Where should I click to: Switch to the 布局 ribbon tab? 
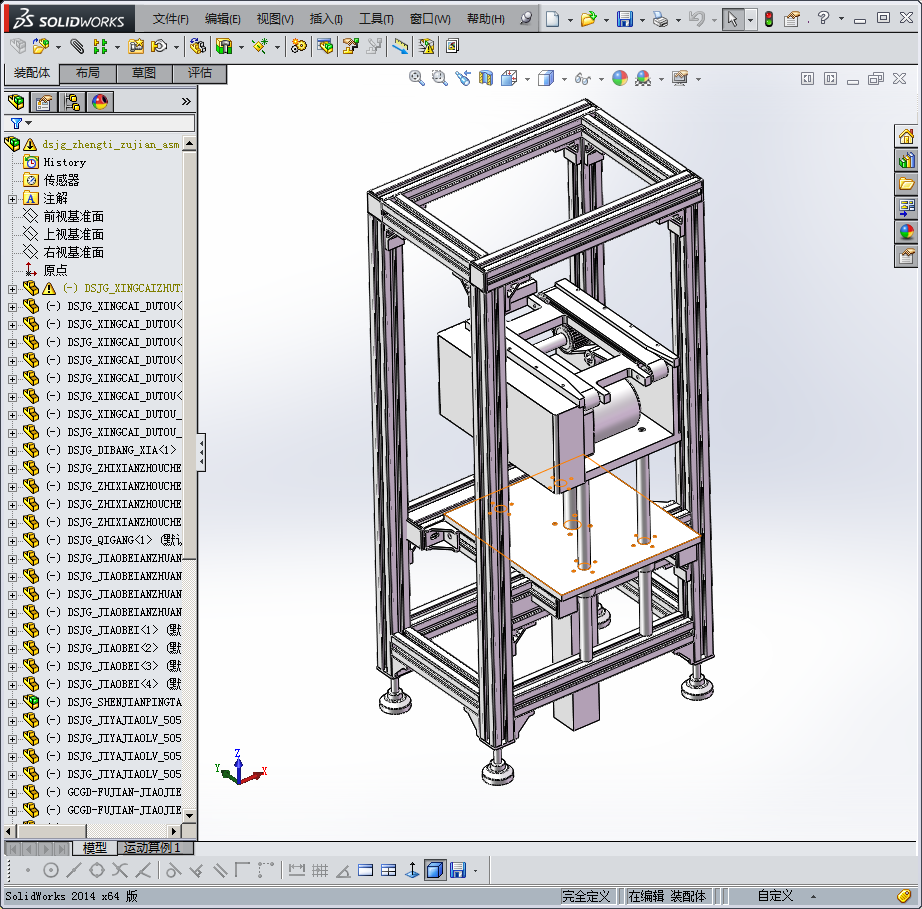point(88,73)
